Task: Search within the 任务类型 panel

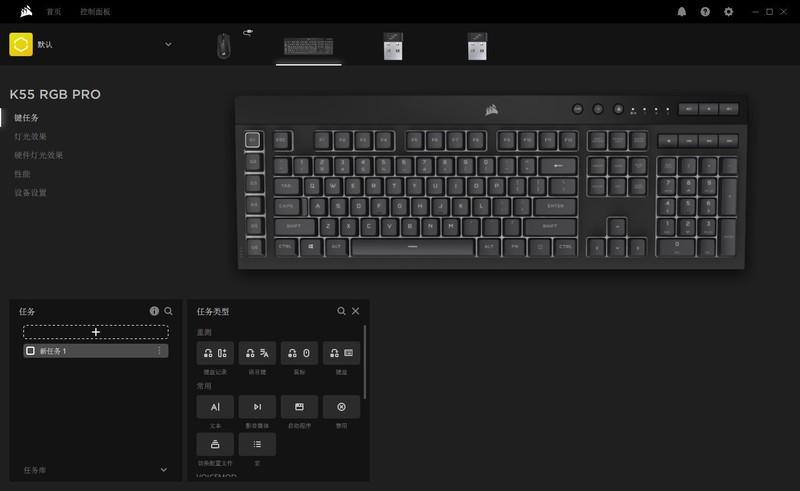Action: 341,311
